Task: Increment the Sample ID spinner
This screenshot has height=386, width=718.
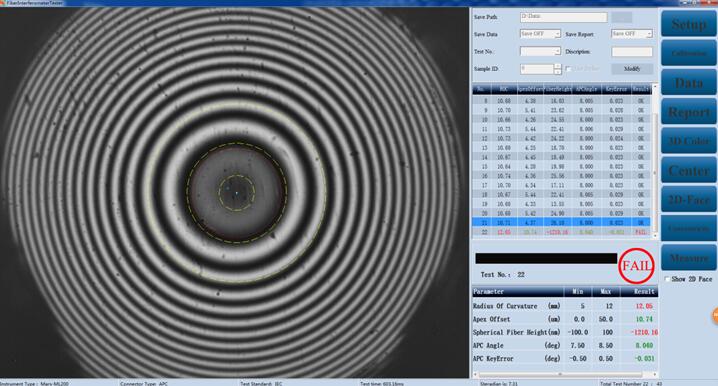Action: (557, 66)
